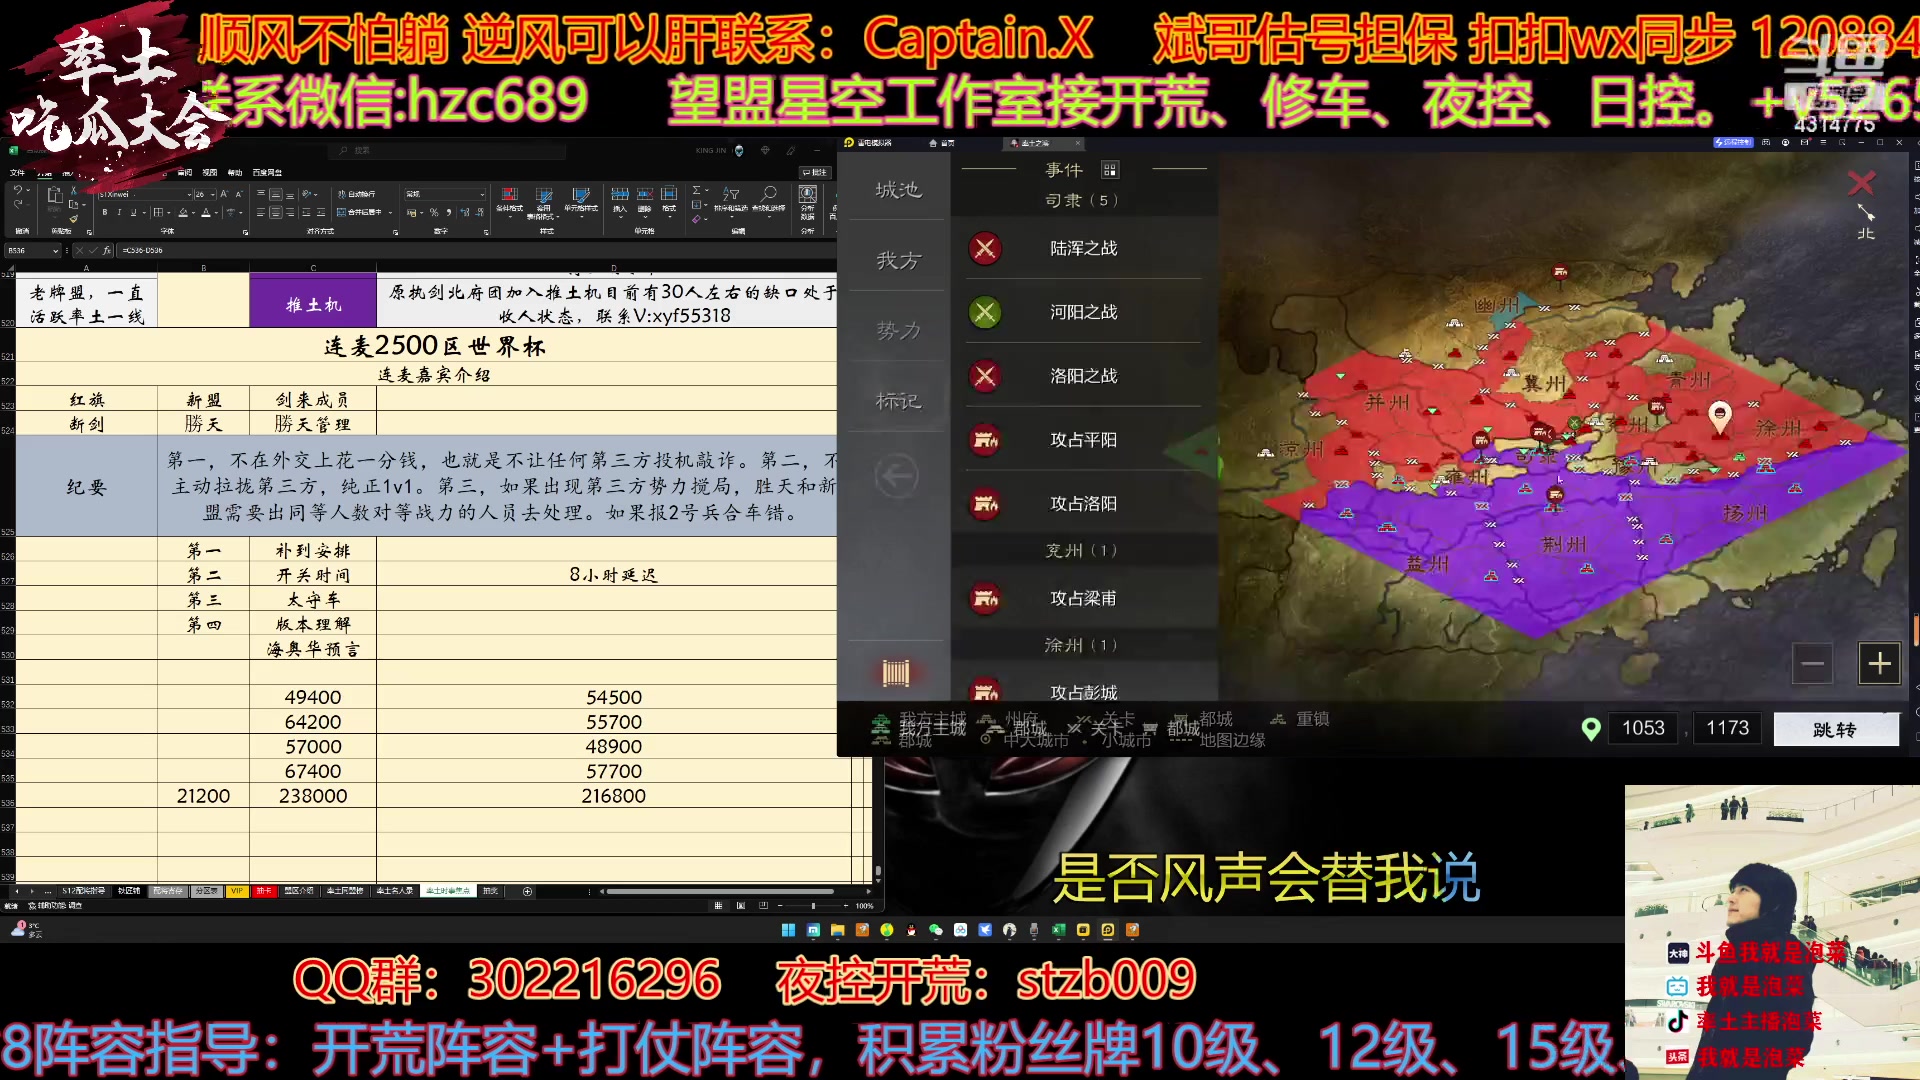1920x1080 pixels.
Task: Open the 视图 (View) ribbon tab
Action: [x=210, y=172]
